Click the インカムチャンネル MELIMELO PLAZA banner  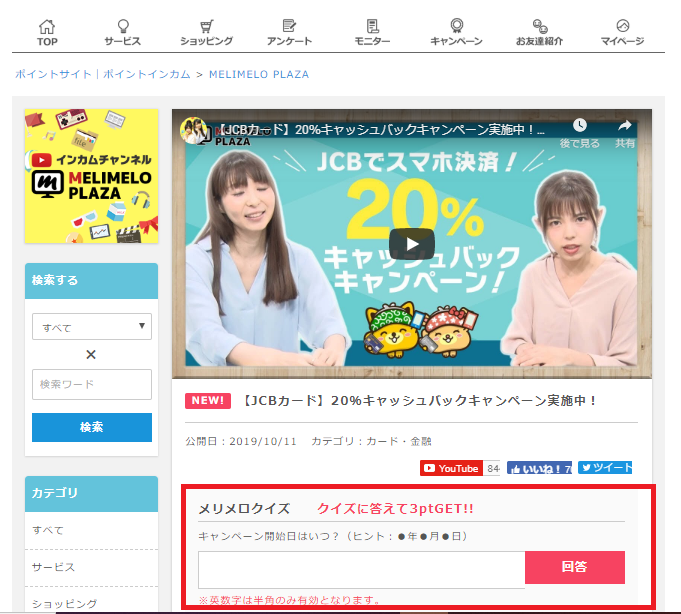click(92, 176)
